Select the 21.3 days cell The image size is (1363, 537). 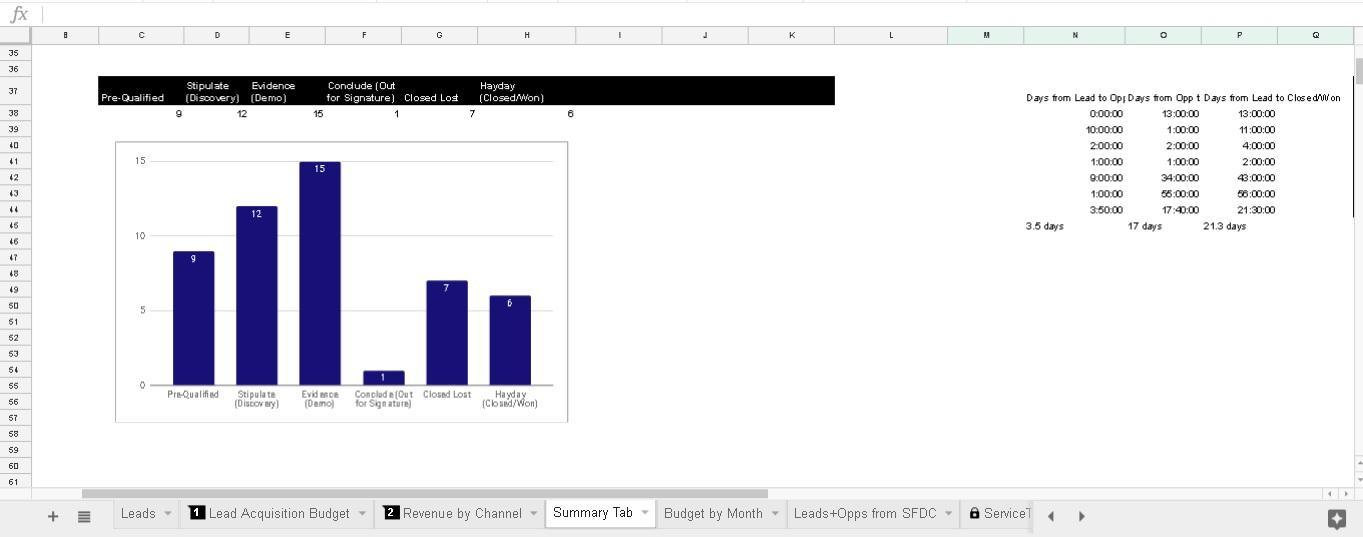click(1239, 226)
